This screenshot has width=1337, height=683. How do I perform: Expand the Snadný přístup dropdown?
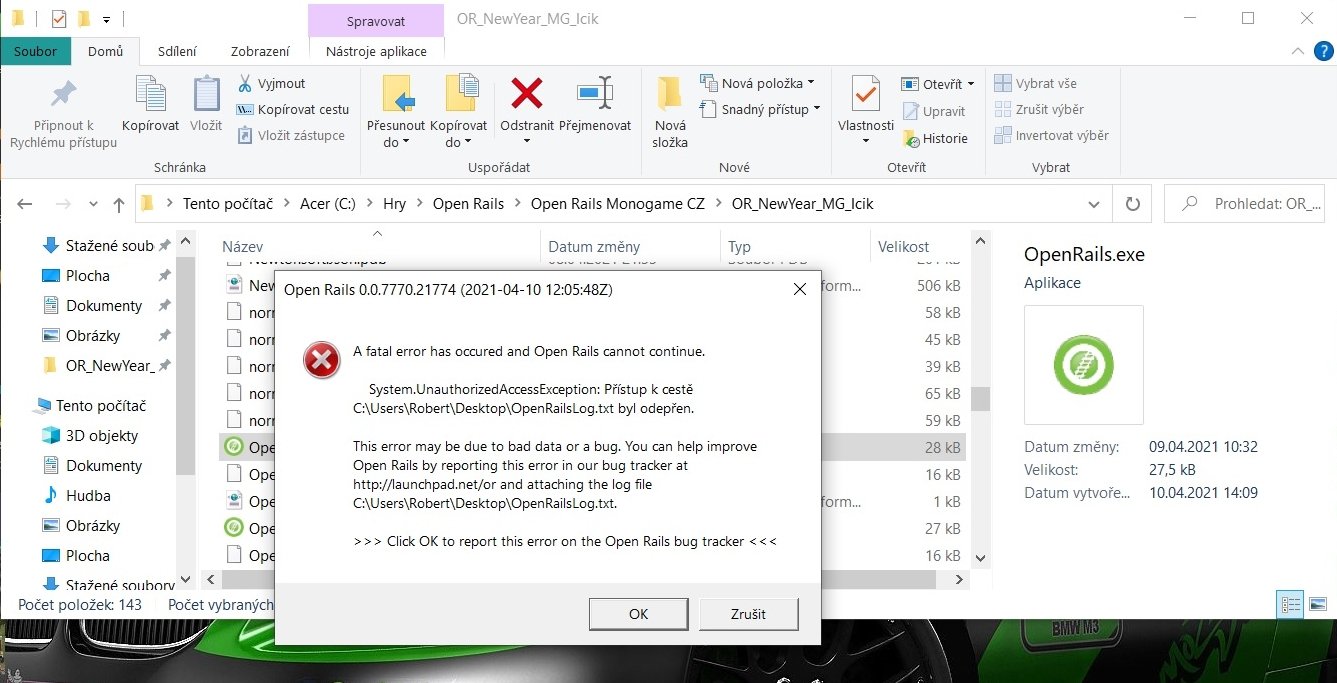pos(760,109)
